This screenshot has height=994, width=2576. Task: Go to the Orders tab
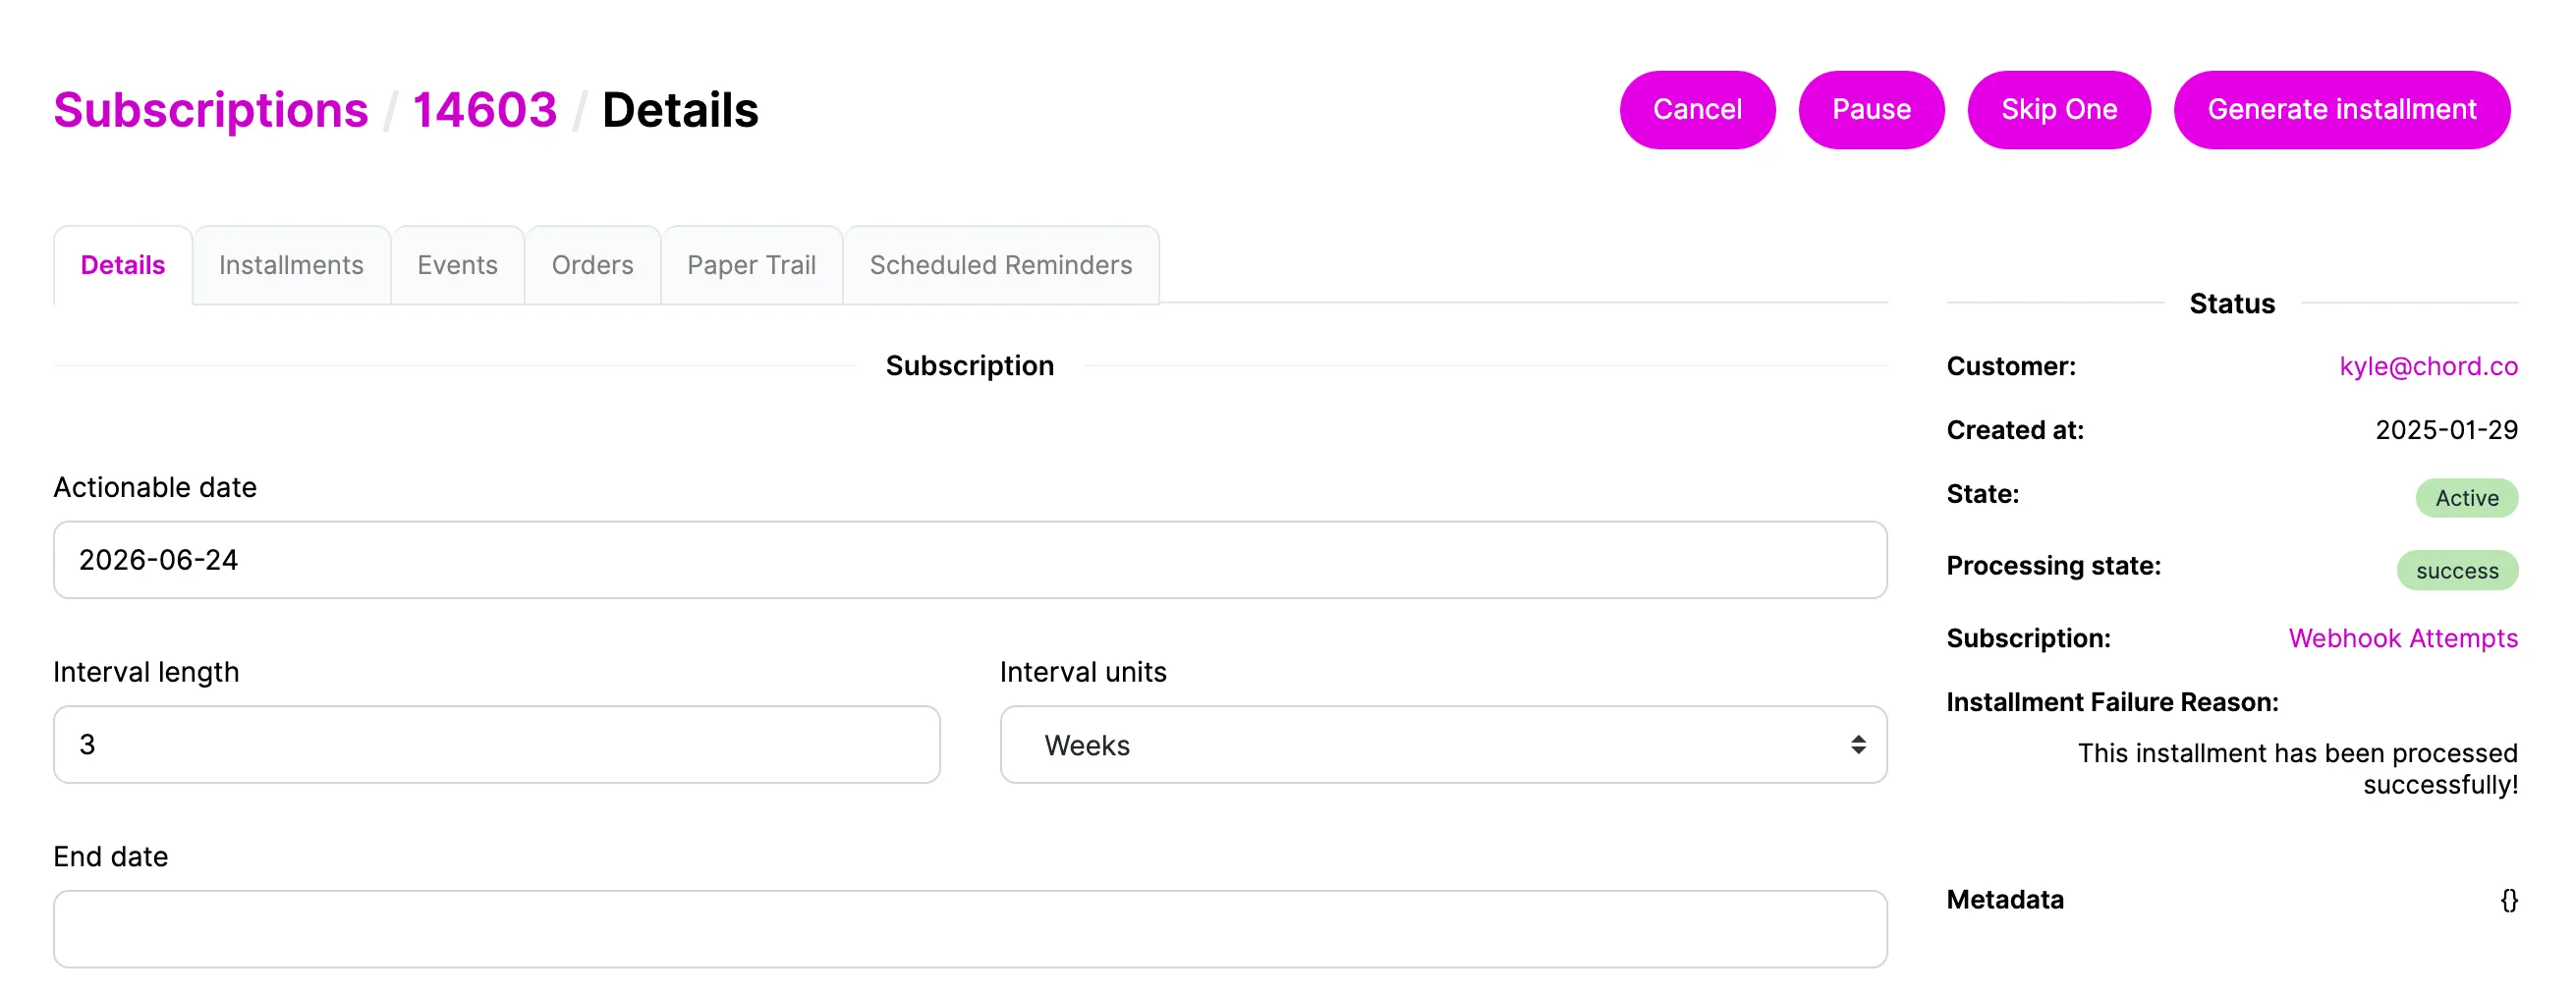pyautogui.click(x=592, y=265)
